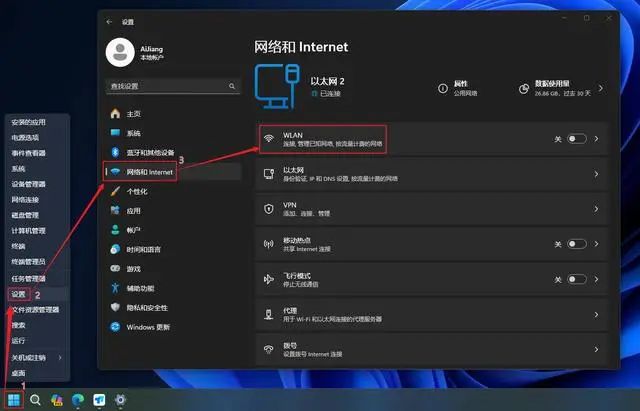Open Windows 更新 update settings
Viewport: 640px width, 411px height.
point(148,327)
